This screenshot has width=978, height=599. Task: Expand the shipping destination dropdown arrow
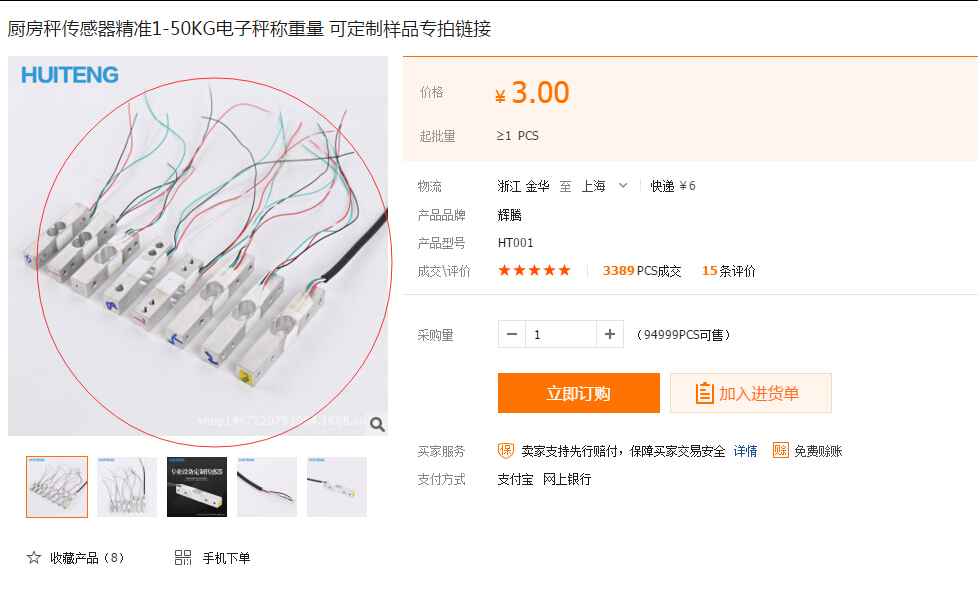[622, 185]
